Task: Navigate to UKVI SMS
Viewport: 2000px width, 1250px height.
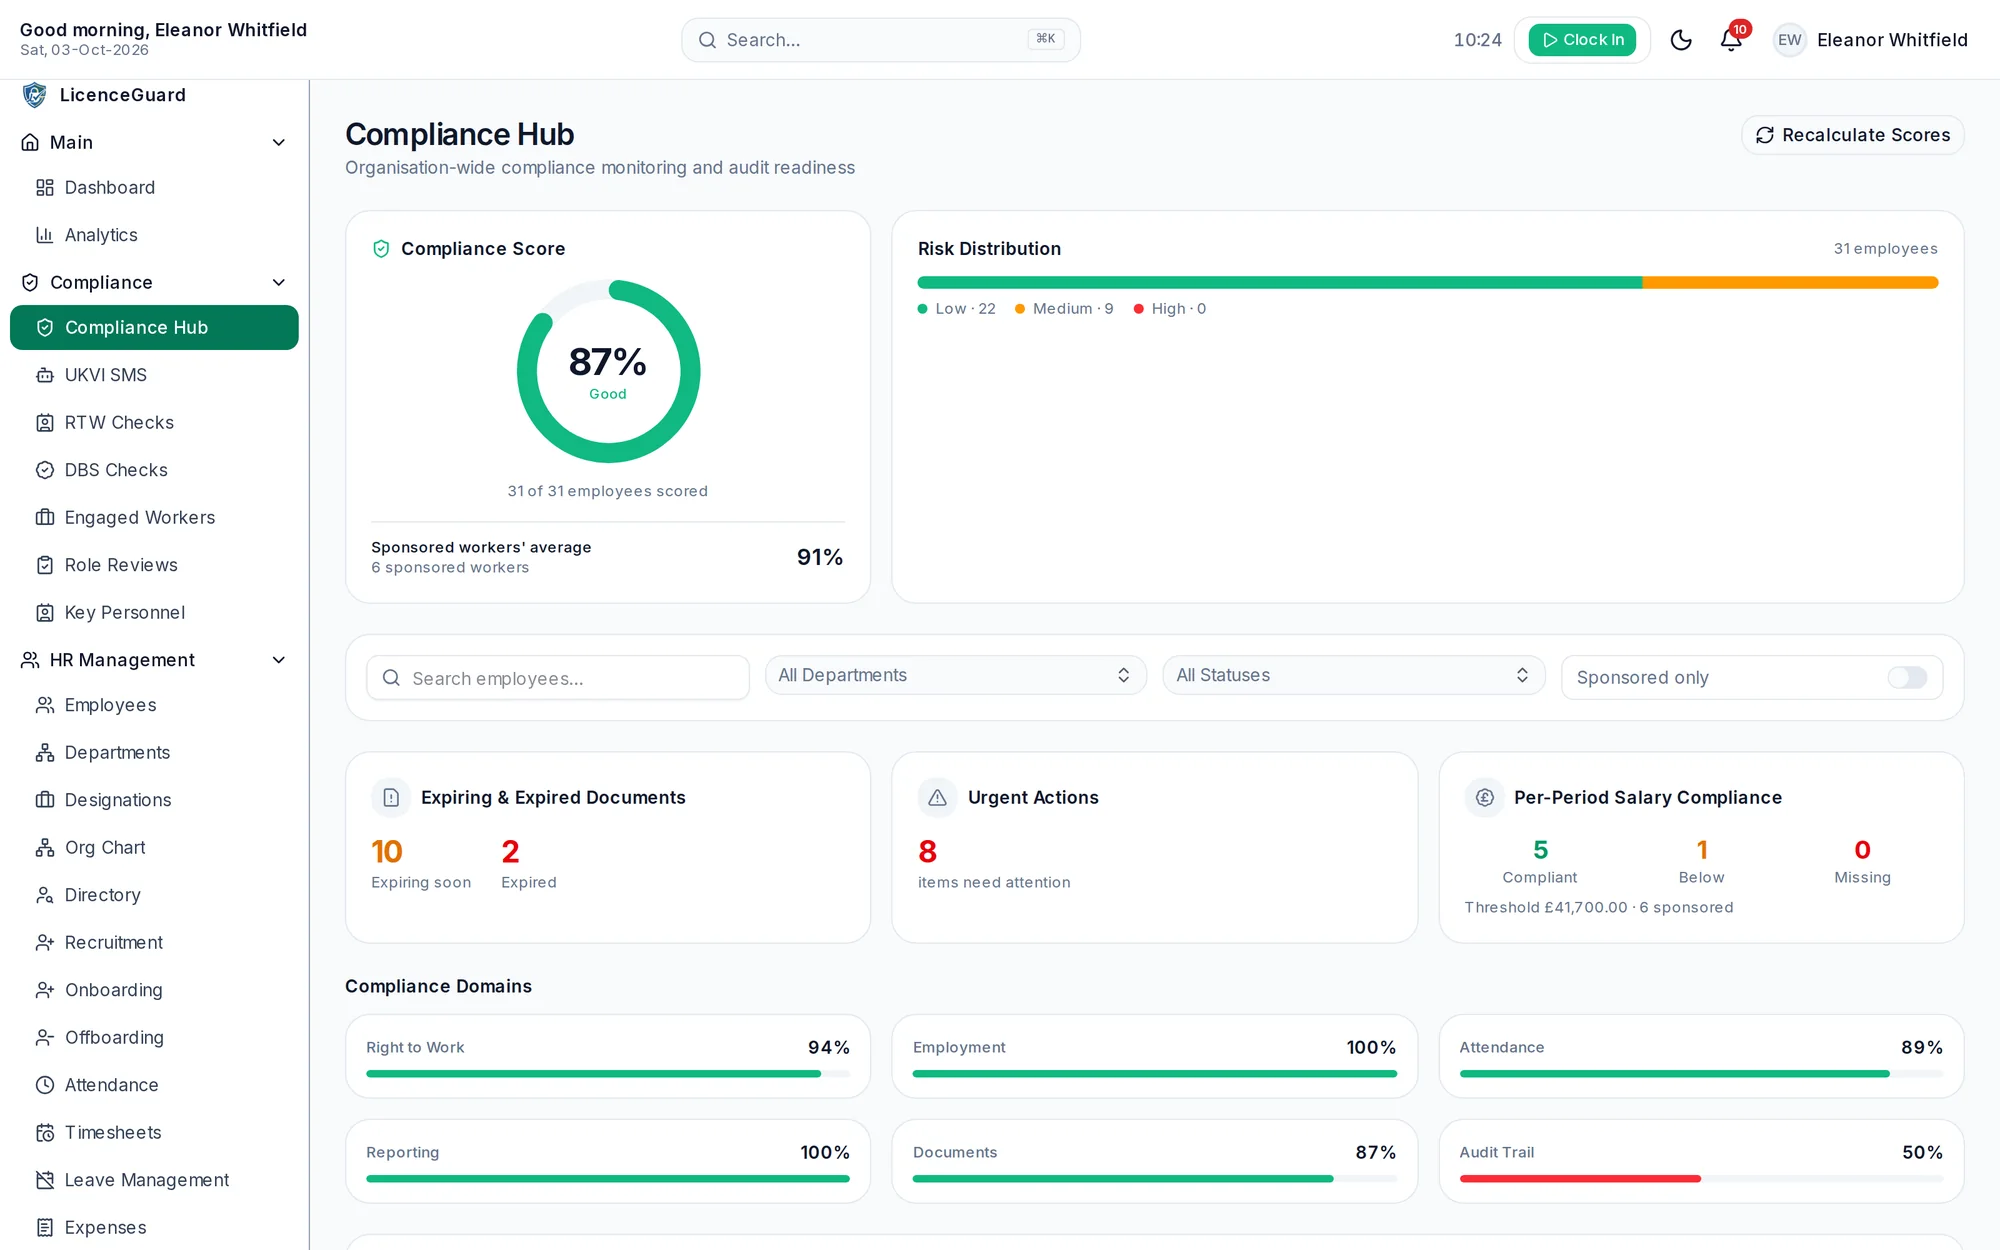Action: (154, 375)
